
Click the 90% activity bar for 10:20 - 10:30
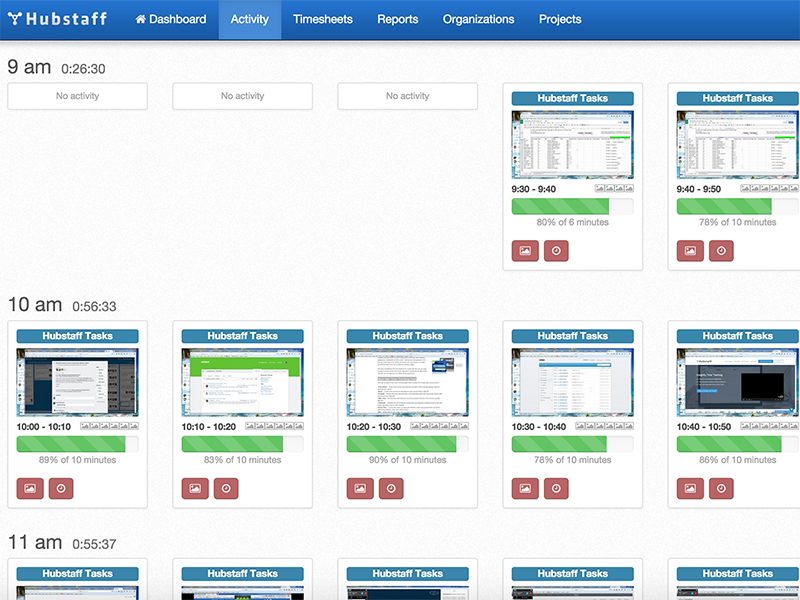tap(408, 444)
